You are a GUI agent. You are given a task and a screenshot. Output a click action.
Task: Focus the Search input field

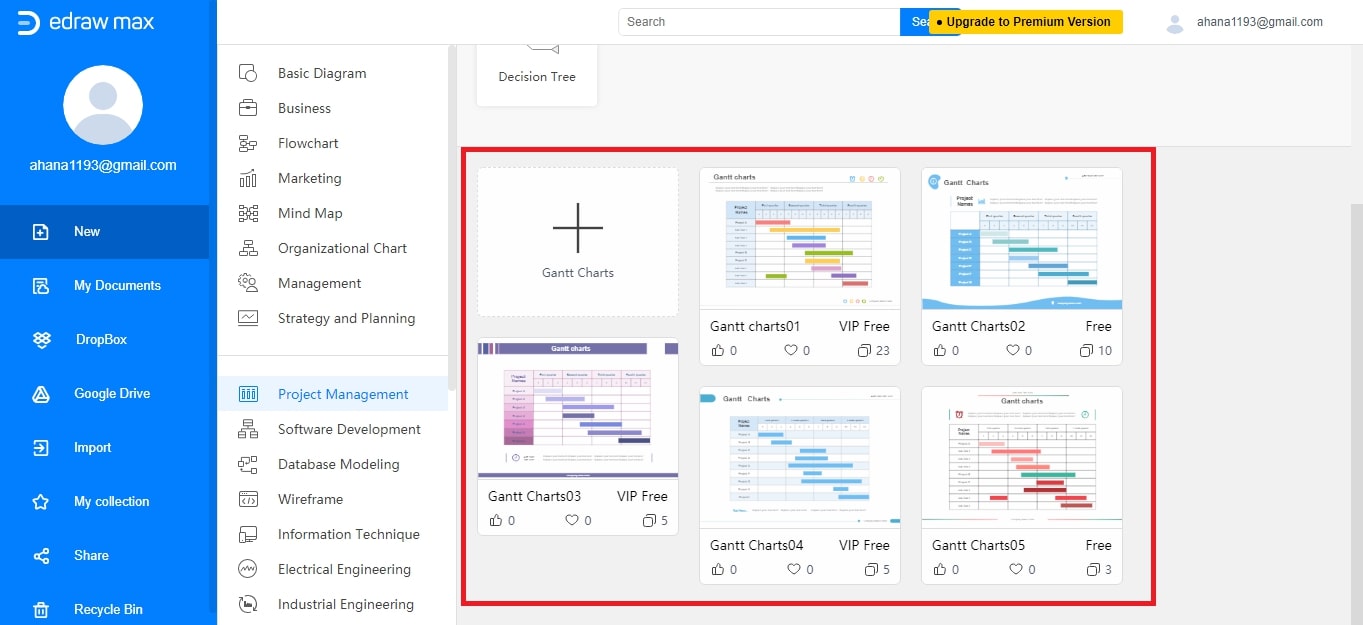(759, 22)
